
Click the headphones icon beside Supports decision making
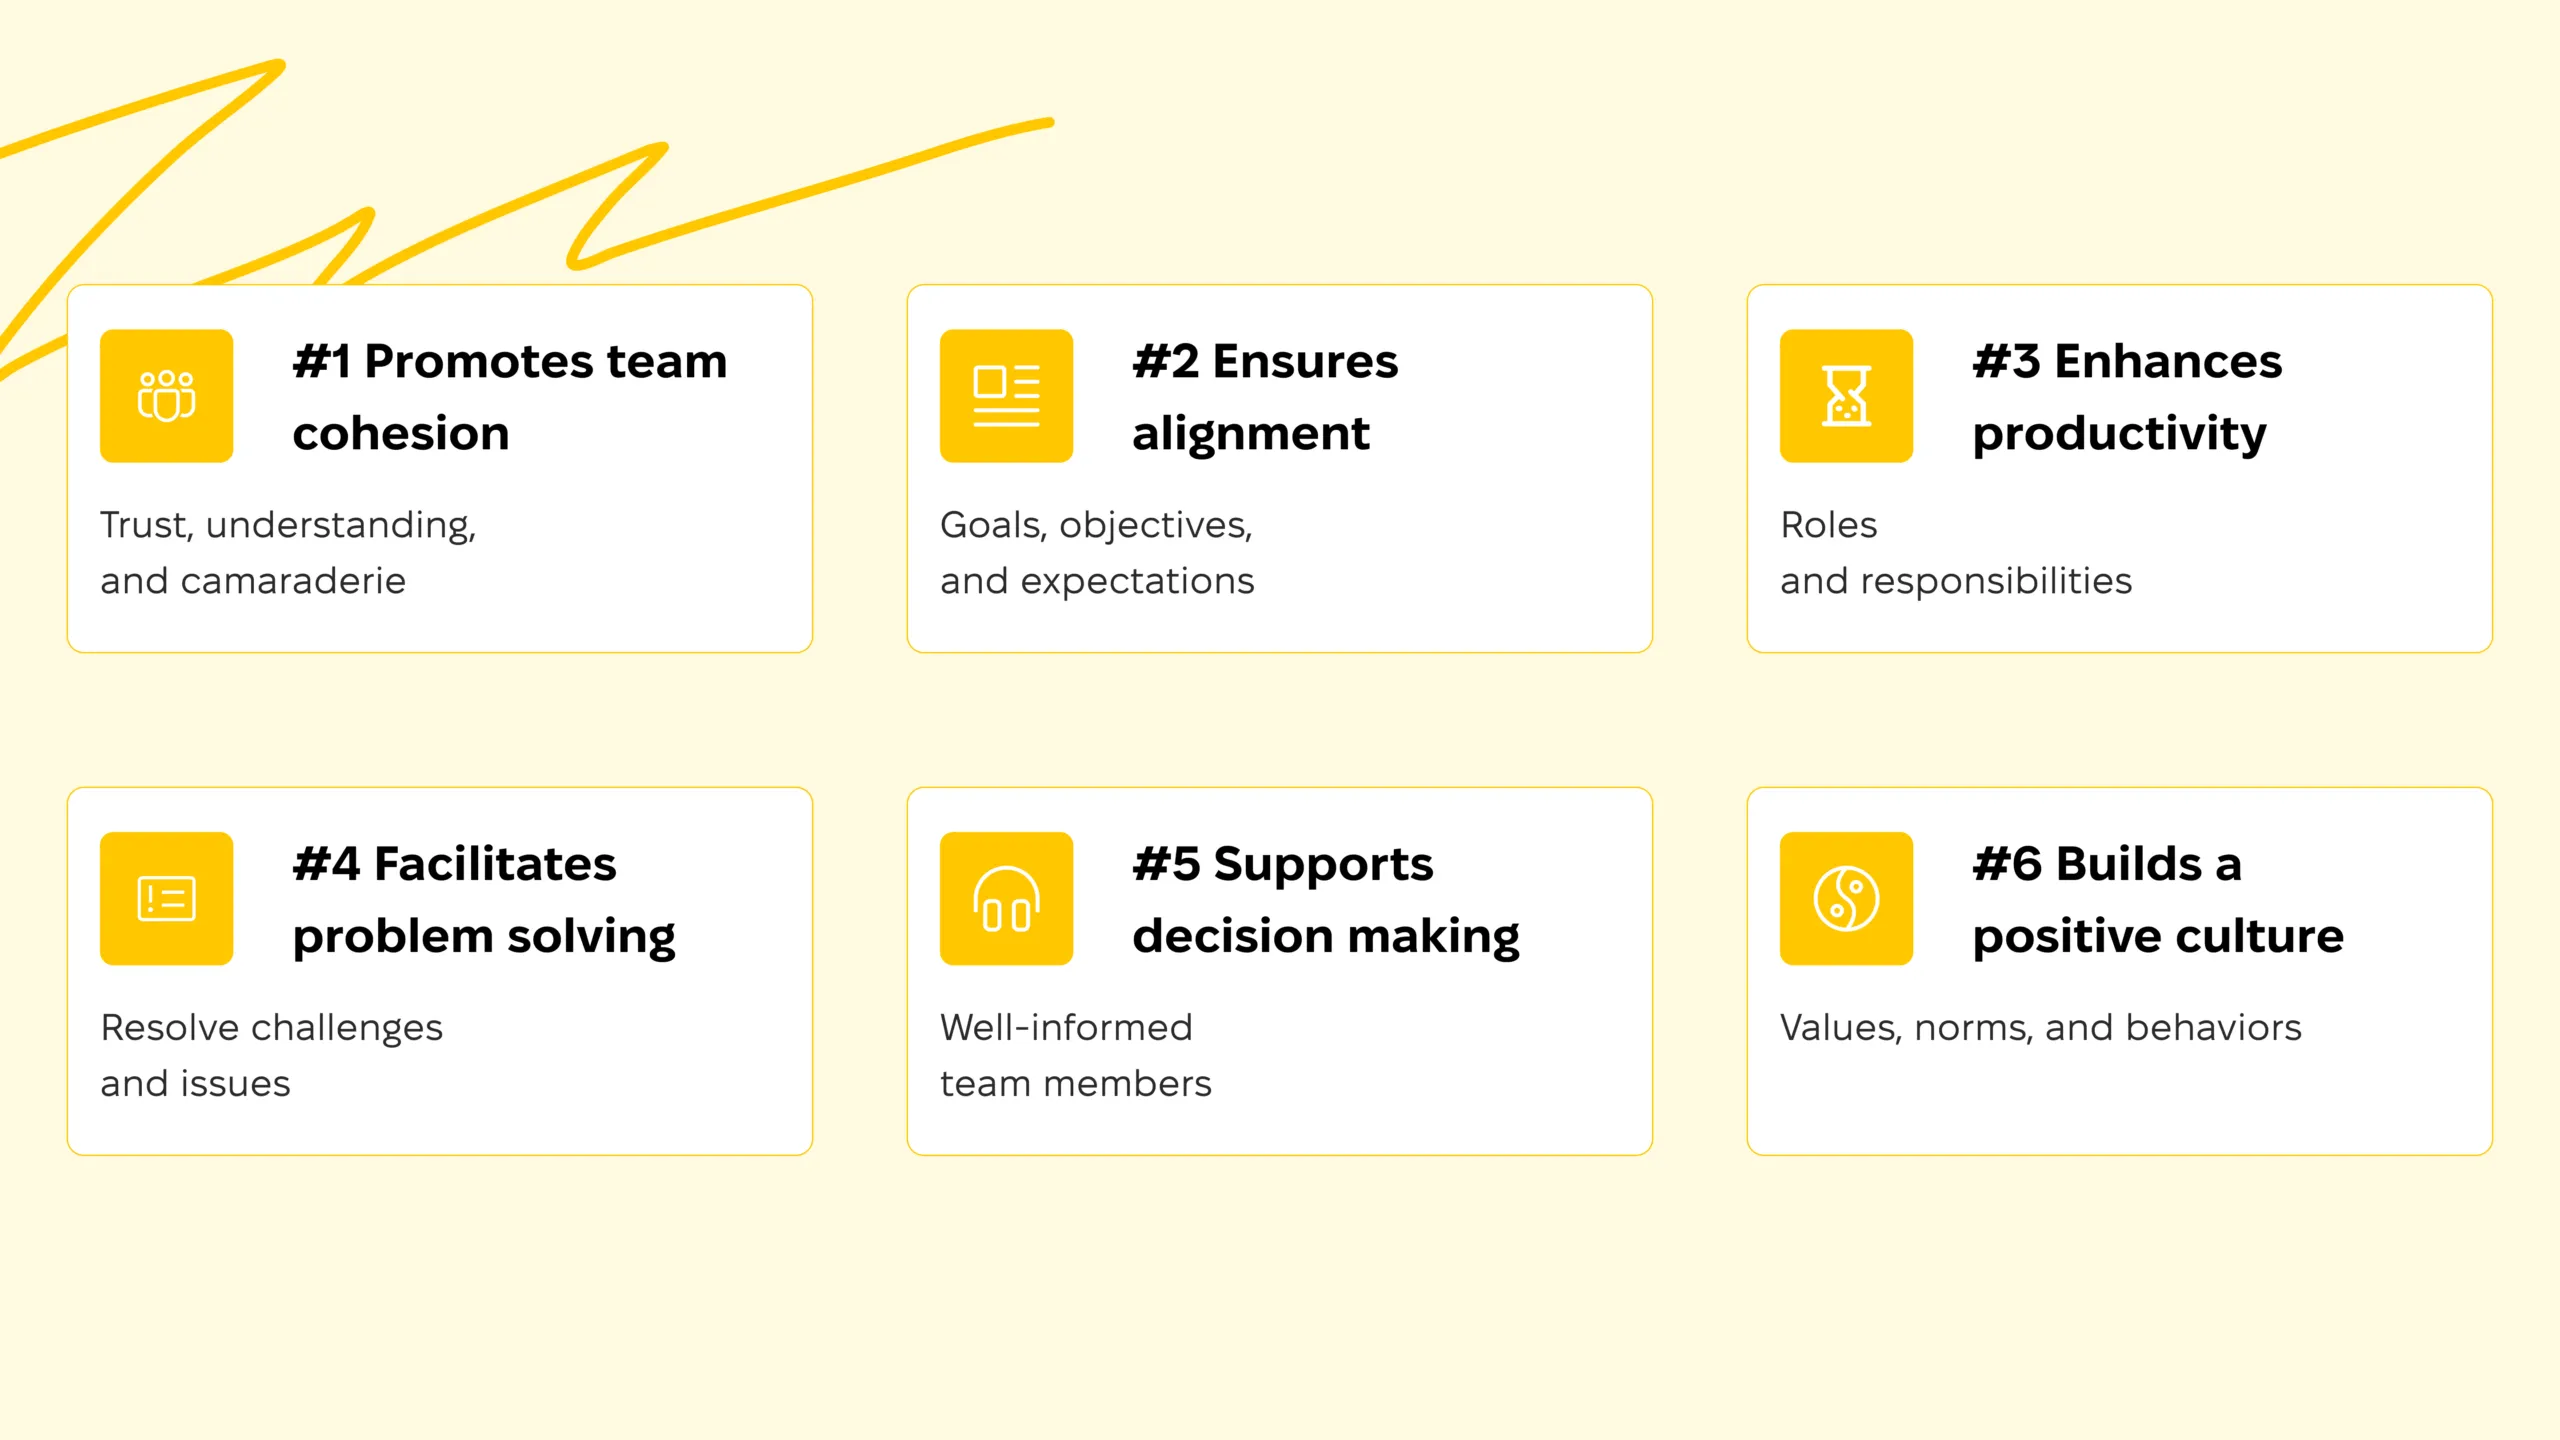(x=1006, y=898)
